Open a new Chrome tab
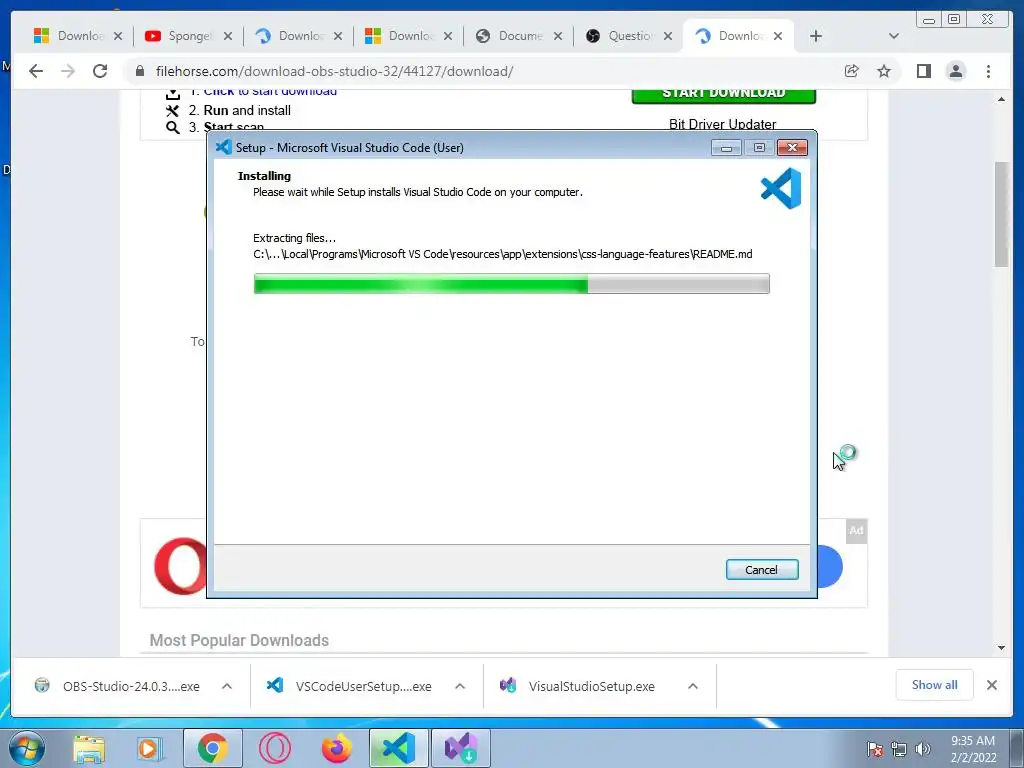 click(x=816, y=36)
